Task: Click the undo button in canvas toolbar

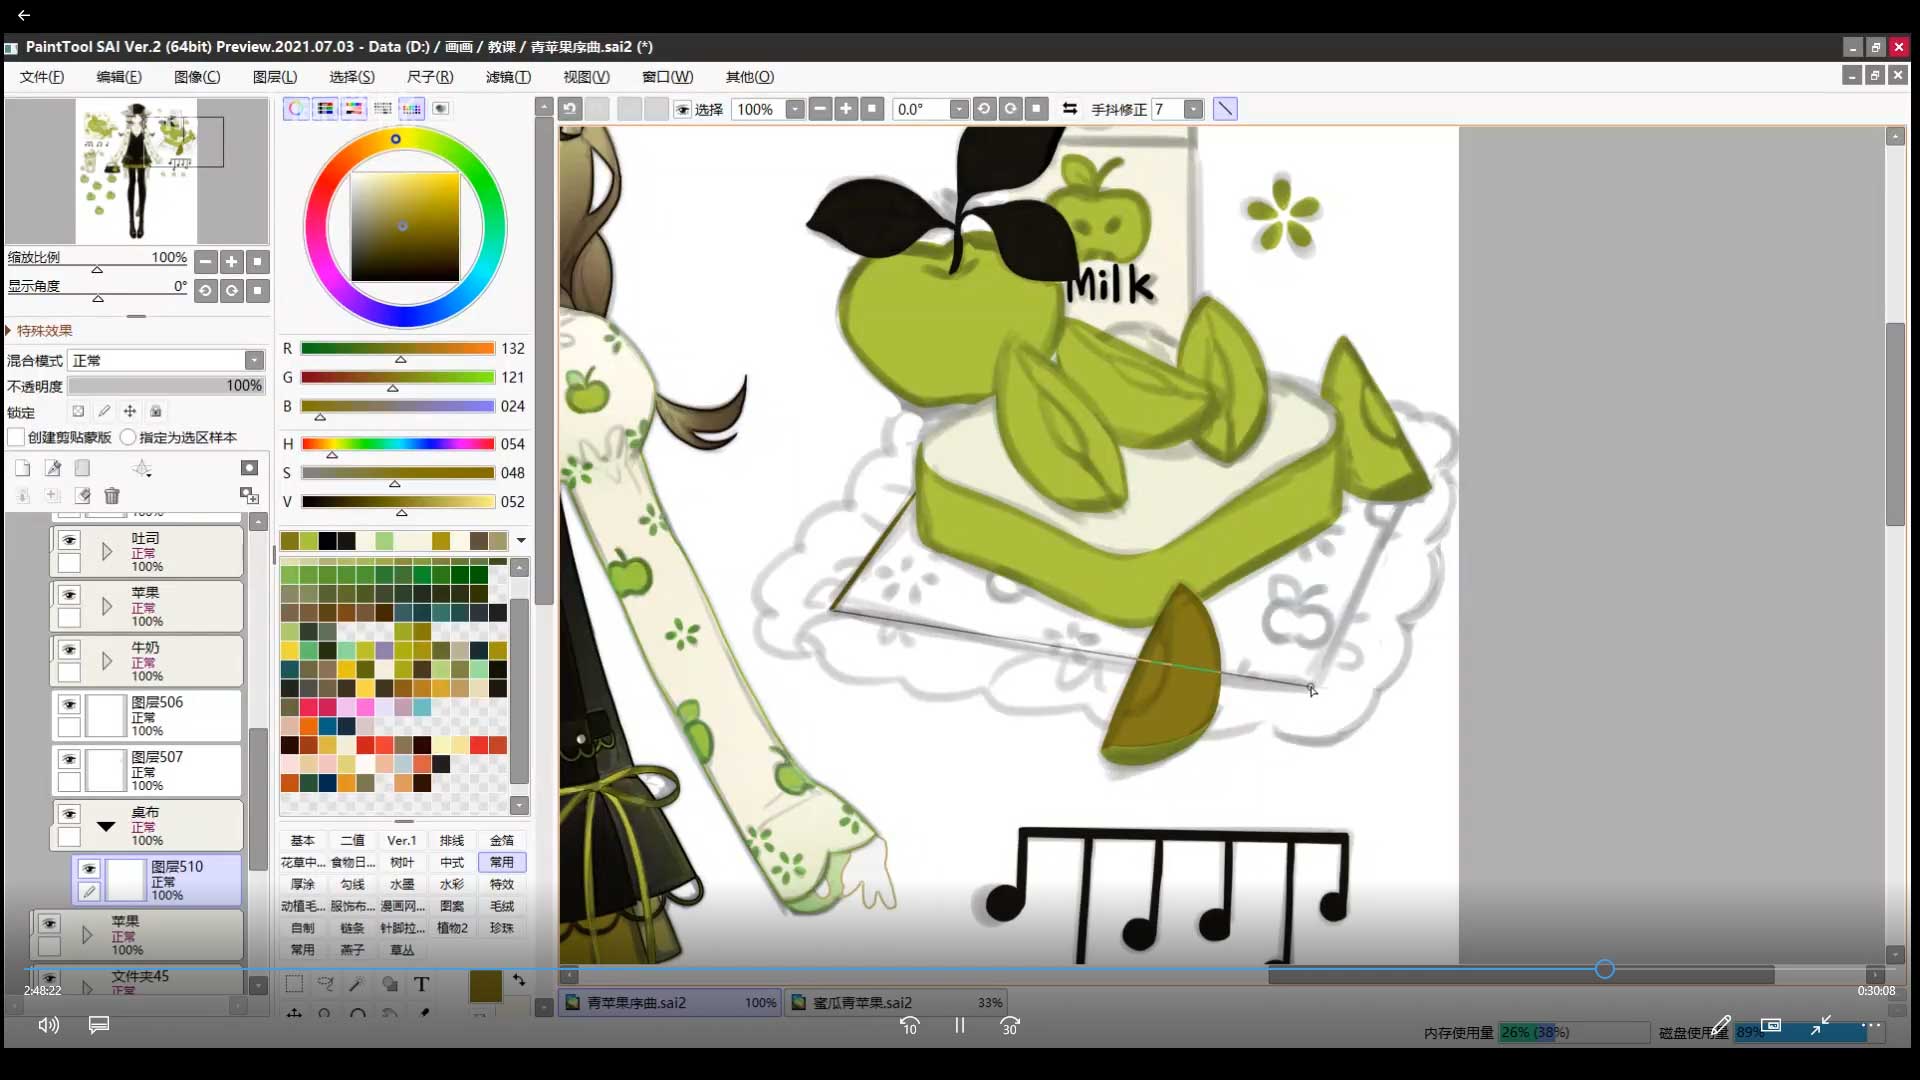Action: (x=570, y=109)
